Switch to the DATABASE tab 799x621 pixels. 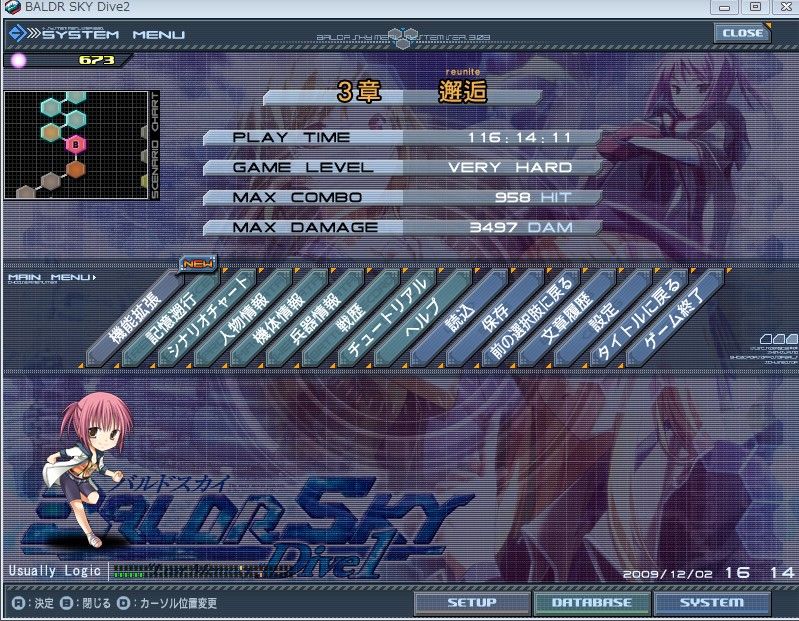(592, 603)
